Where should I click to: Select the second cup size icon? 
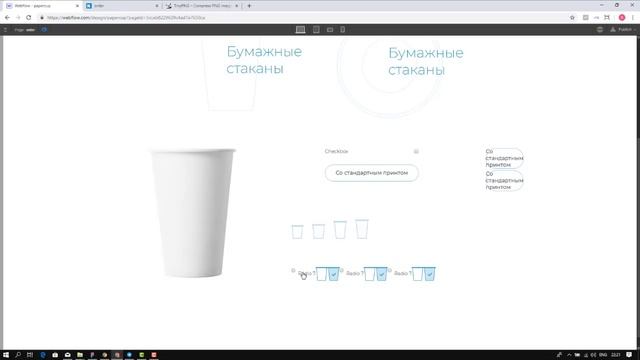pyautogui.click(x=318, y=231)
